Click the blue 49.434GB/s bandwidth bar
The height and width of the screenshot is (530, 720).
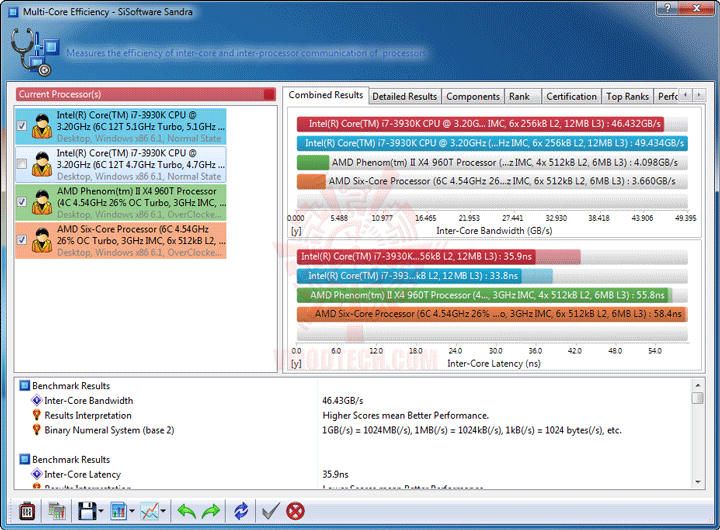click(492, 143)
